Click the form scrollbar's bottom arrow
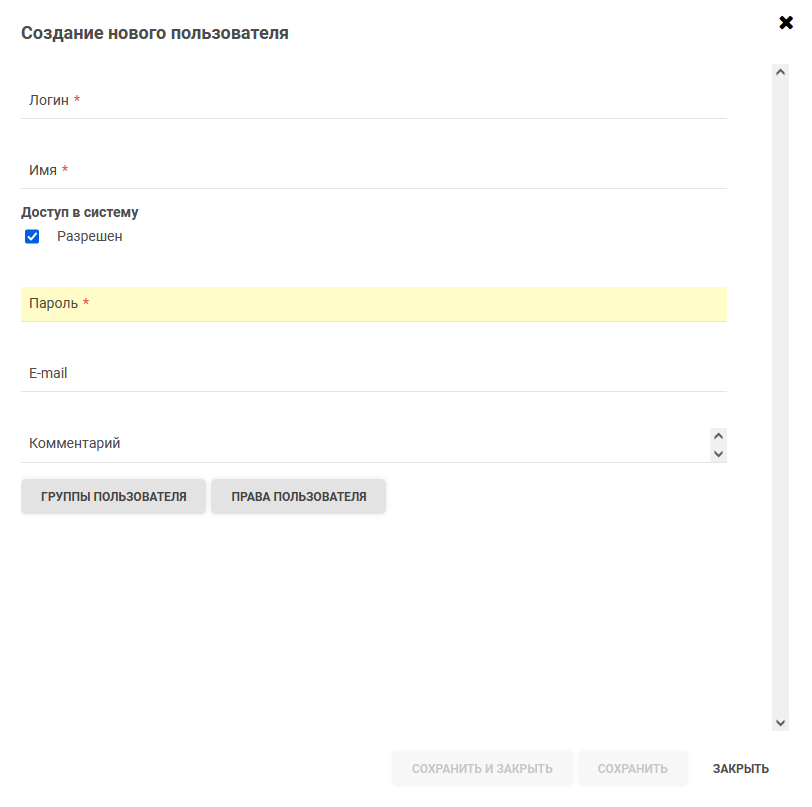Viewport: 812px width, 807px height. tap(780, 723)
